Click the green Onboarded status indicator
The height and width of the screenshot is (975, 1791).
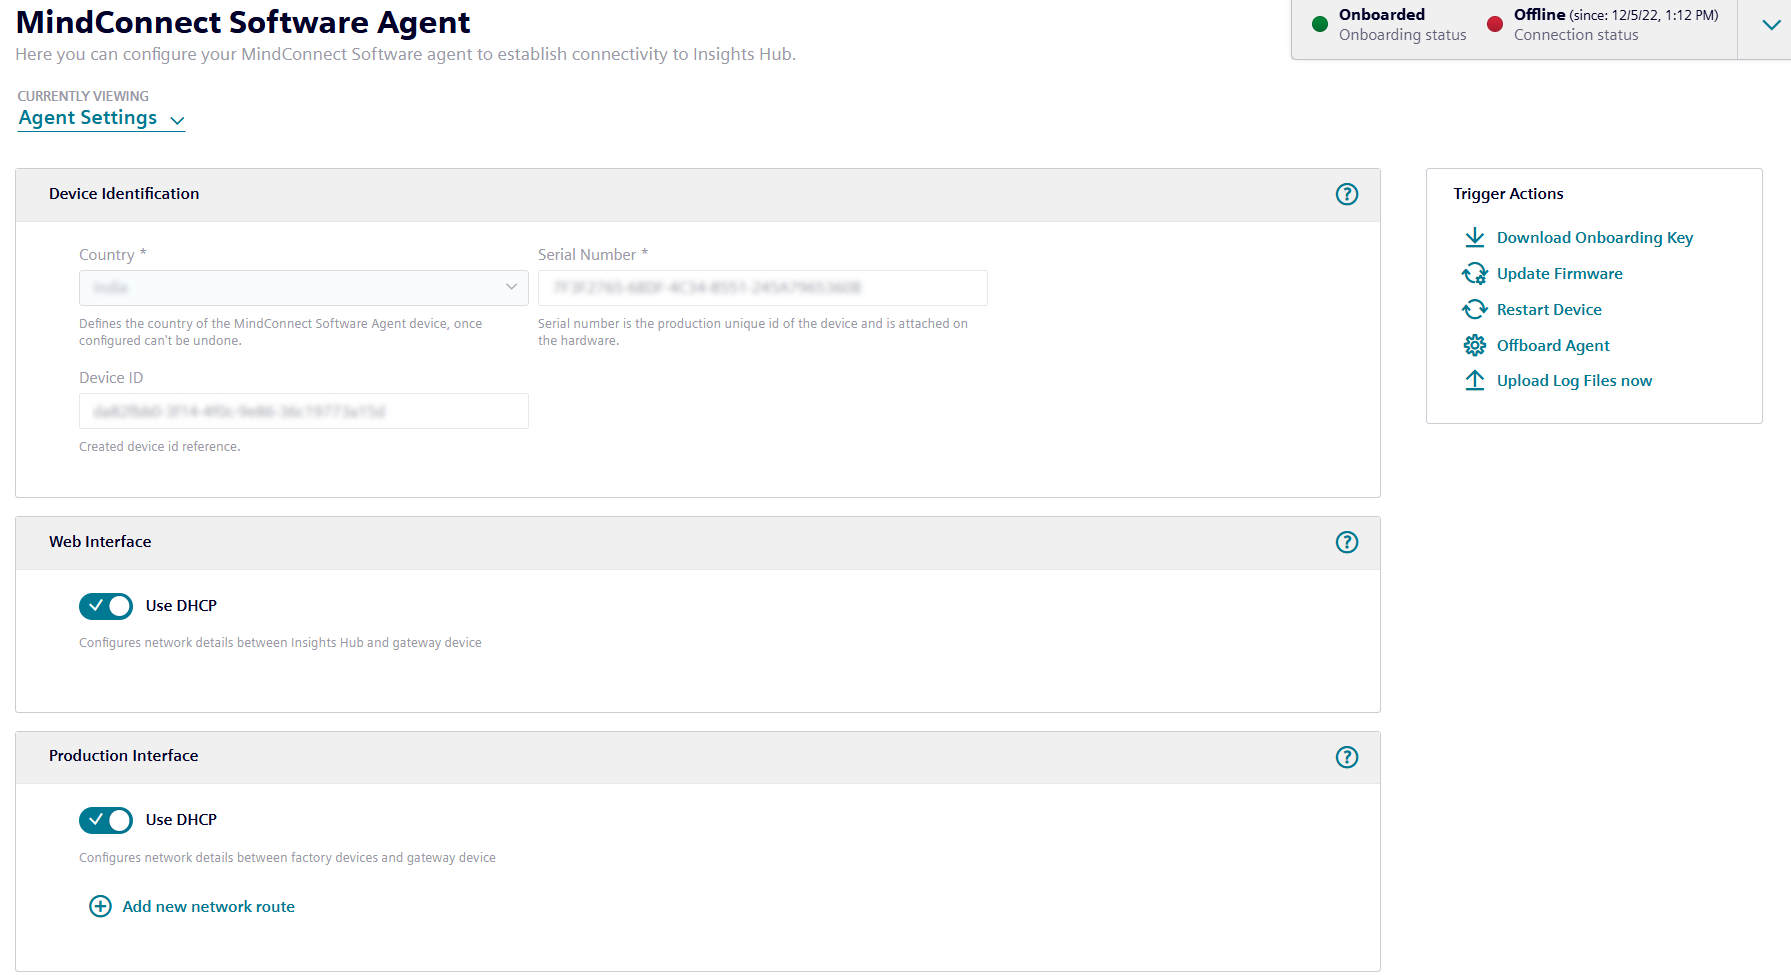tap(1319, 24)
